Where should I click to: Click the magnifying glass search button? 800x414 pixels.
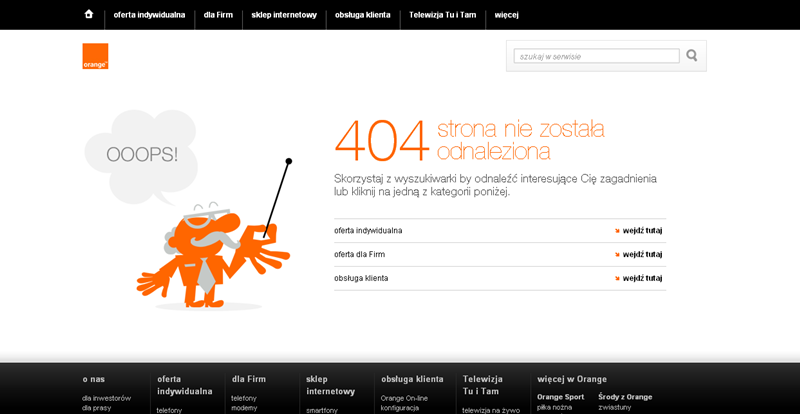(691, 56)
